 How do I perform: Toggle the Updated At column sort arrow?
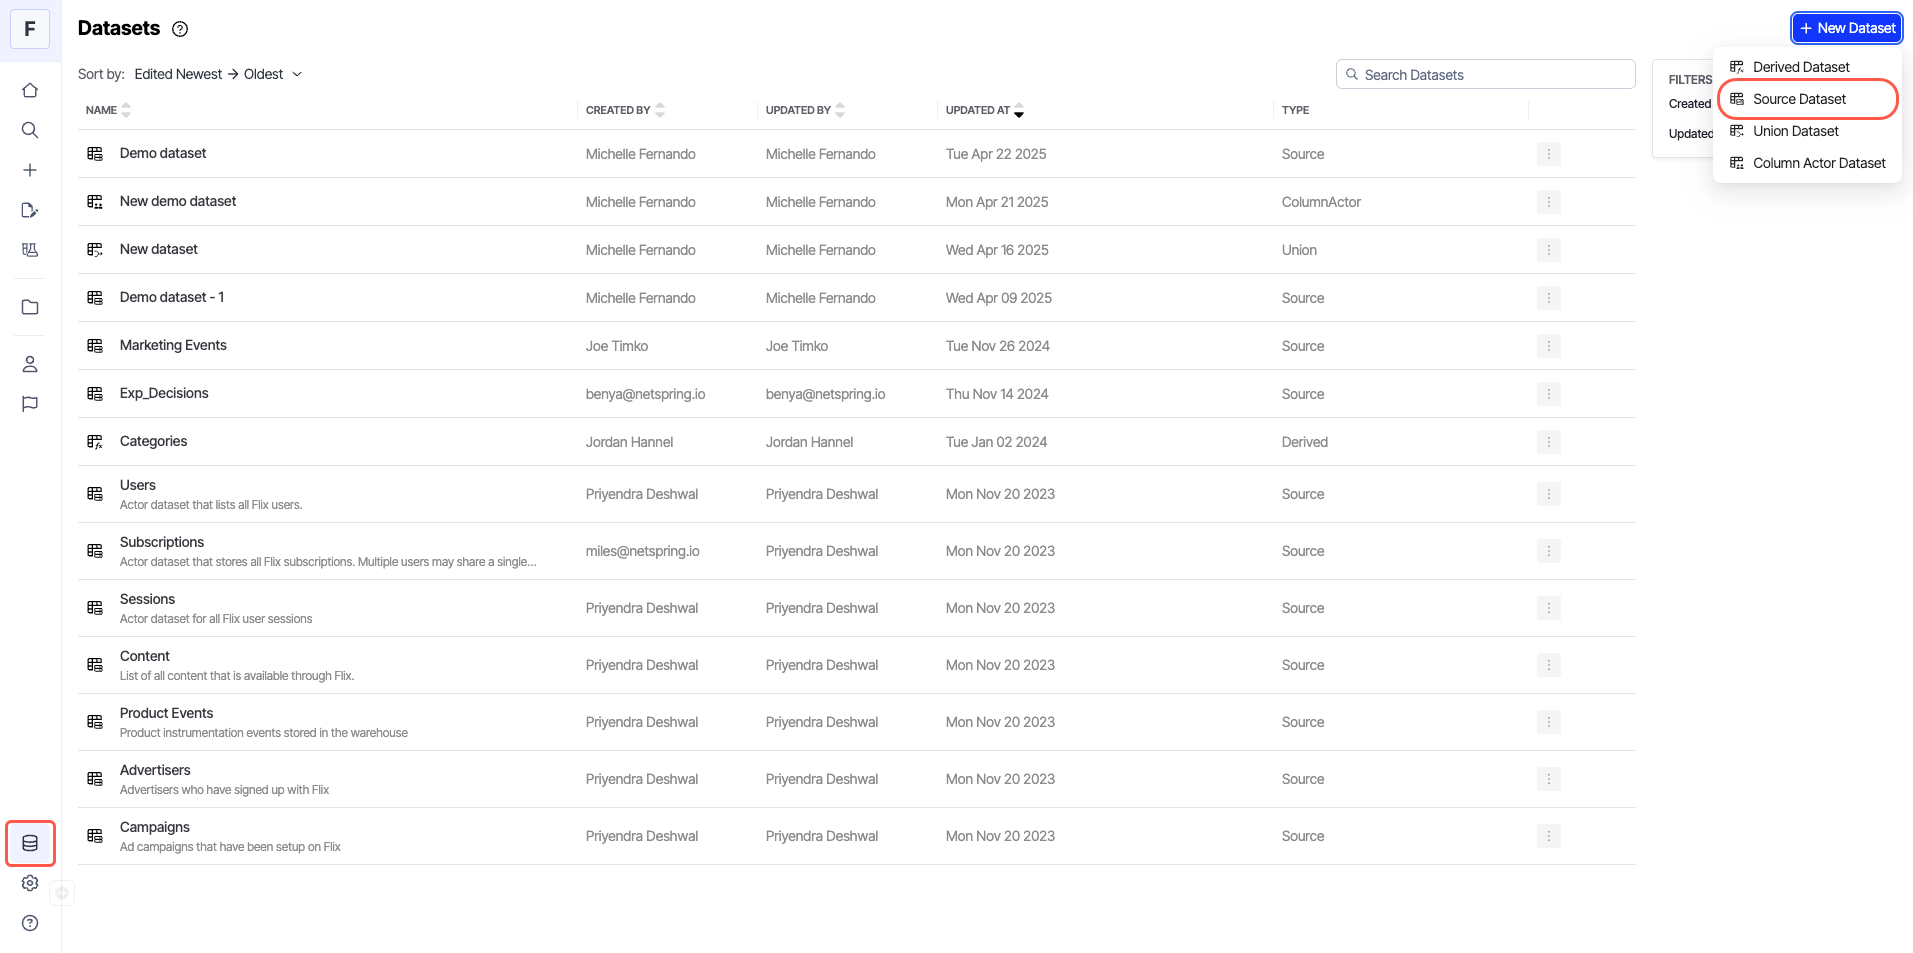pos(1019,110)
